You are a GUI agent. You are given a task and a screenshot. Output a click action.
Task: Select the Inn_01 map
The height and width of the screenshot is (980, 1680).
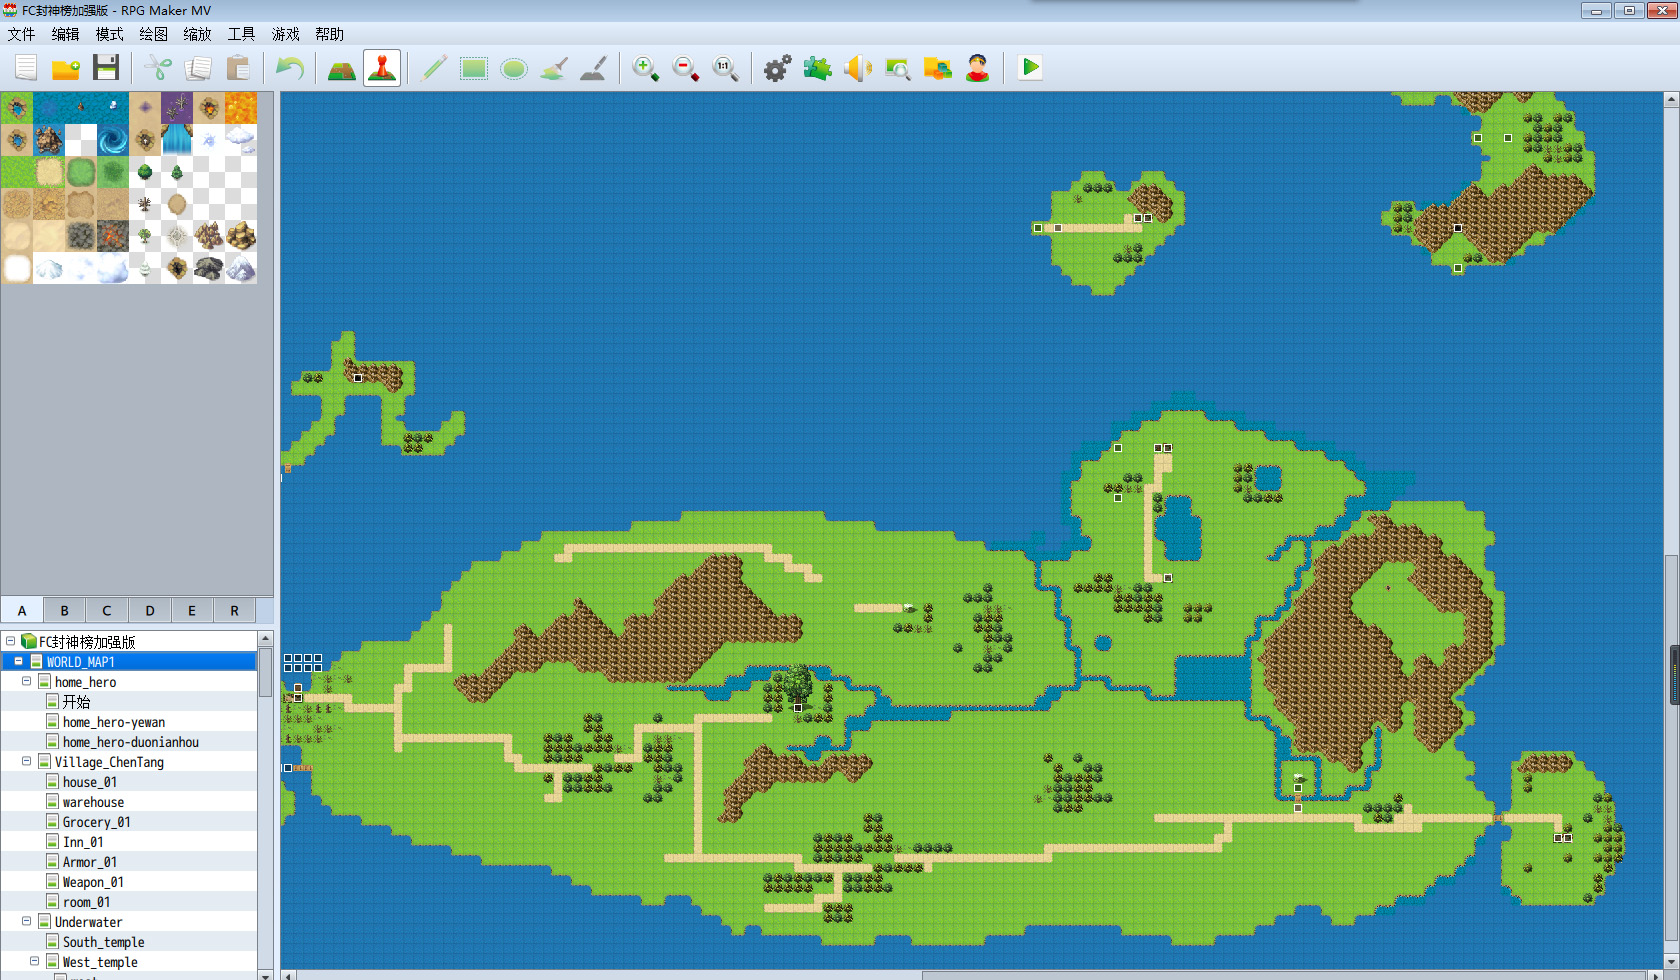click(83, 842)
